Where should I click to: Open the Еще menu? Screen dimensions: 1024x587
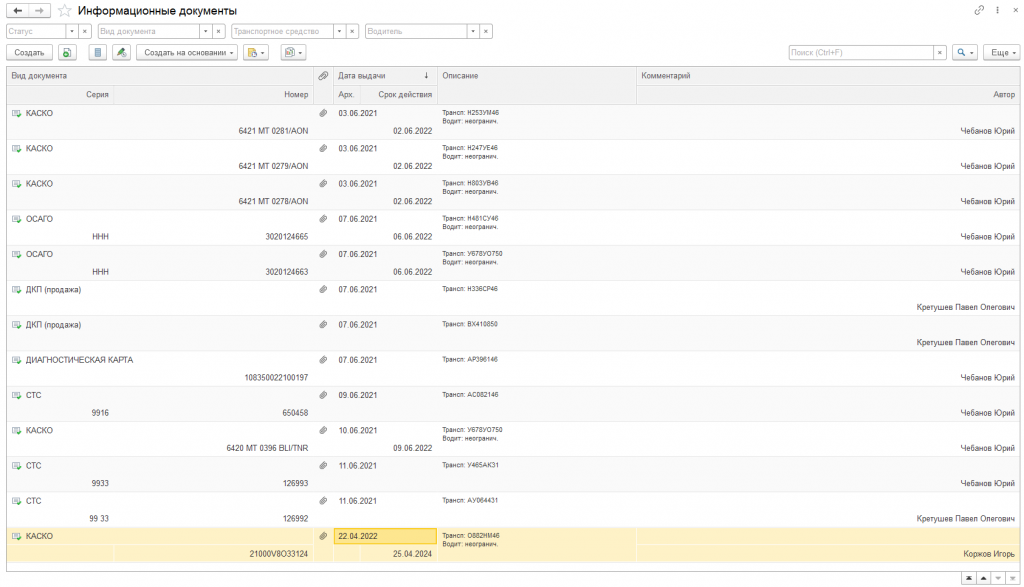pos(1000,52)
